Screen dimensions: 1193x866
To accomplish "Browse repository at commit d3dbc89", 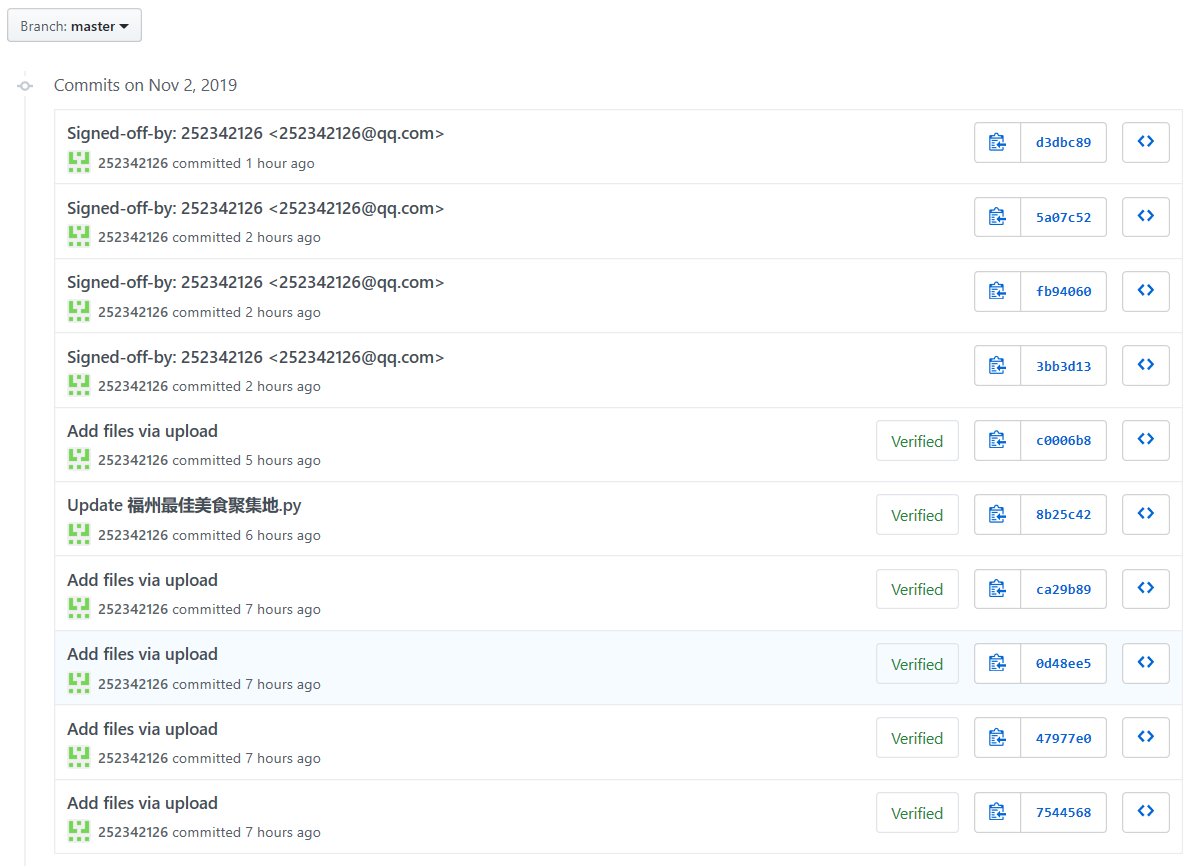I will (1146, 142).
